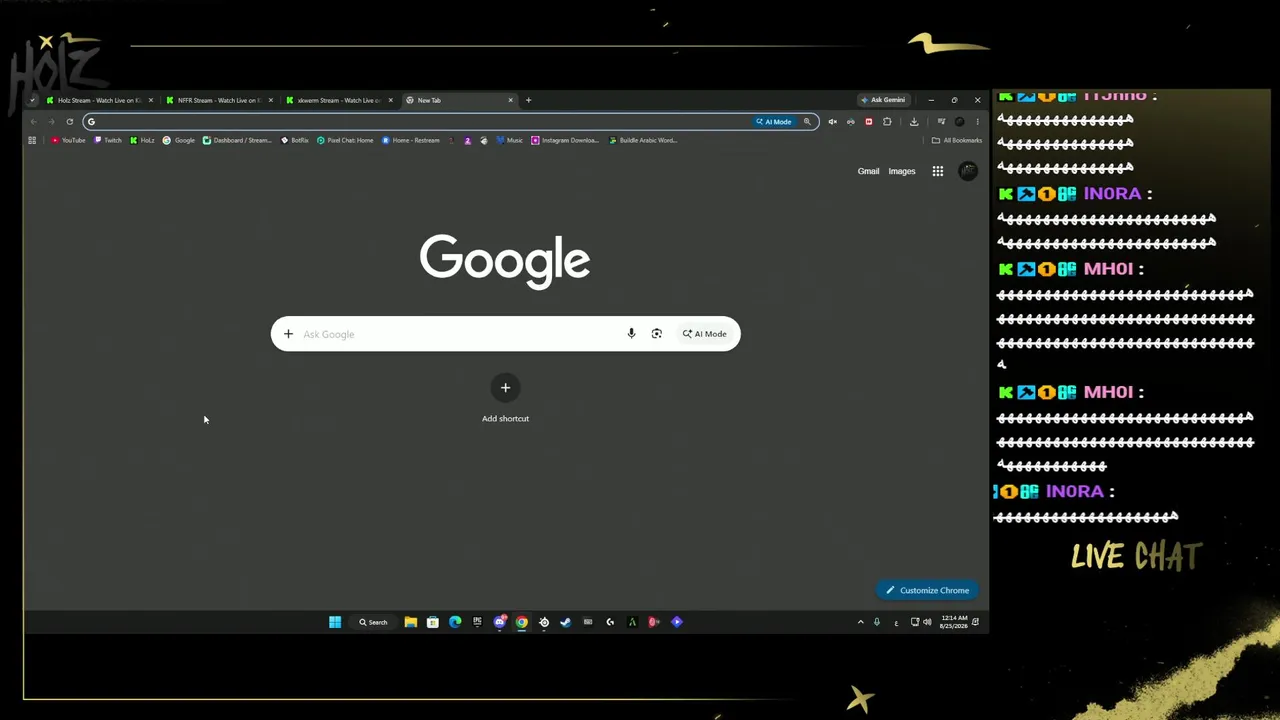
Task: Open the media controls icon in toolbar
Action: (941, 122)
